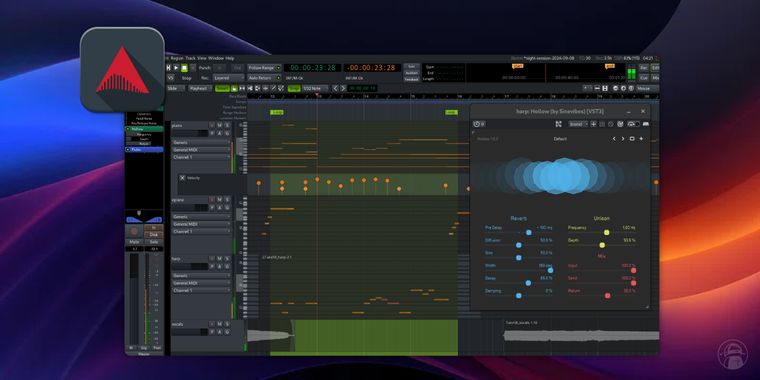
Task: Mute the harp track
Action: tap(219, 259)
